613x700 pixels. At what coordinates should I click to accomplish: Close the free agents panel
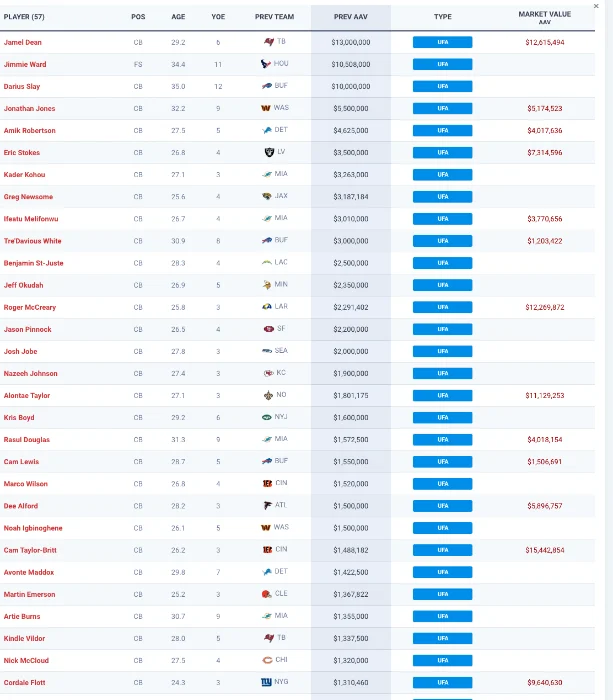click(x=596, y=6)
